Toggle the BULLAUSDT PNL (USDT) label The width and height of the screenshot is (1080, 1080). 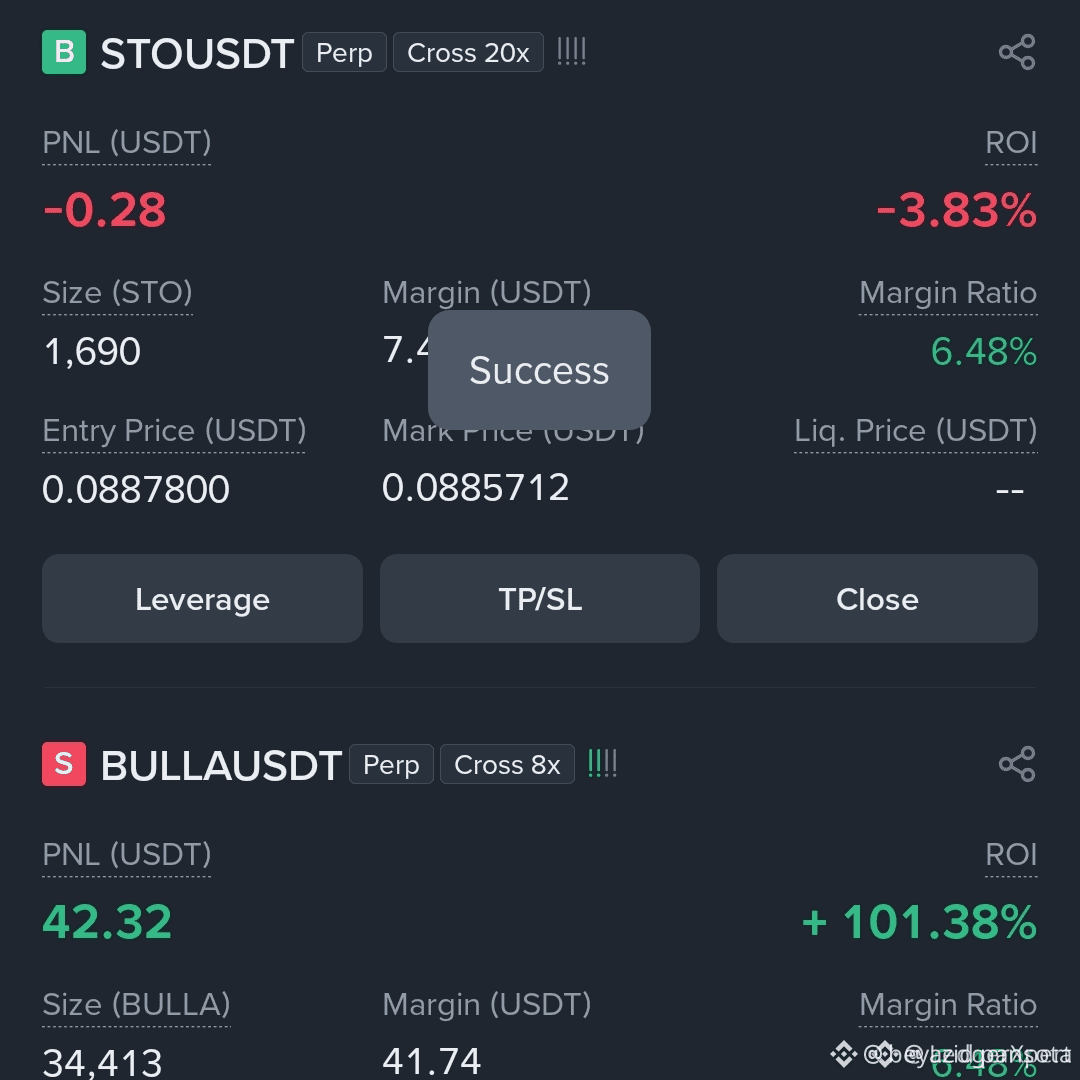tap(127, 855)
